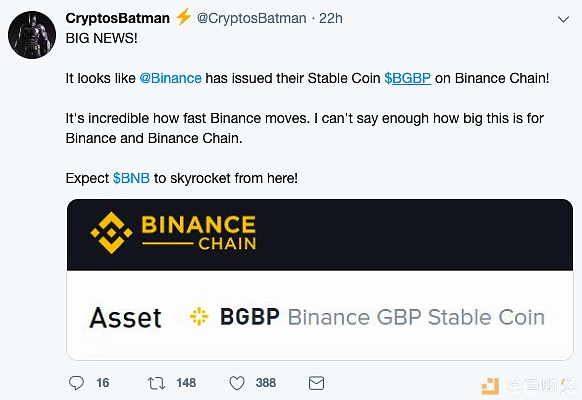
Task: Share the tweet via the envelope icon
Action: [316, 383]
